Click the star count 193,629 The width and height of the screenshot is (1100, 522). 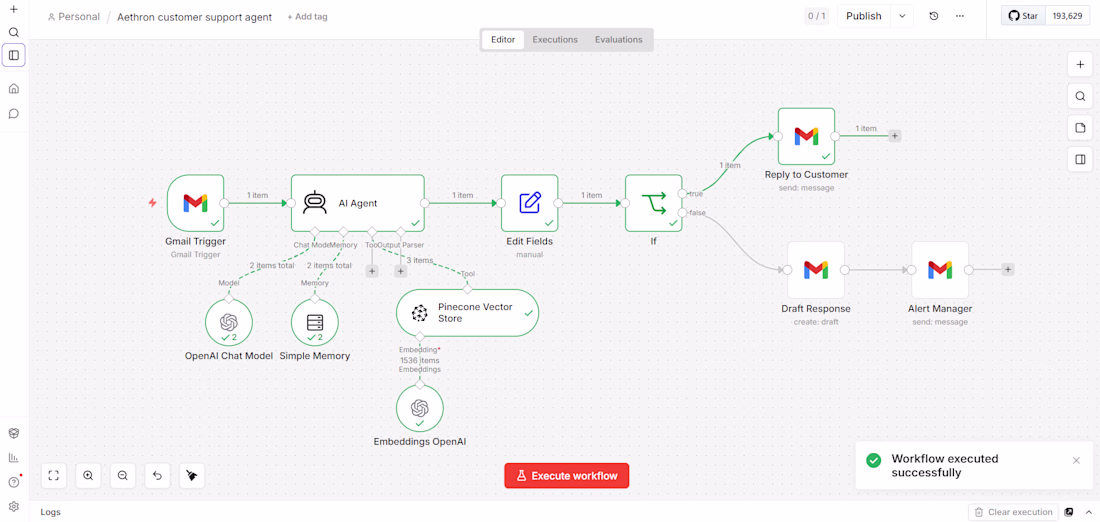[1068, 16]
